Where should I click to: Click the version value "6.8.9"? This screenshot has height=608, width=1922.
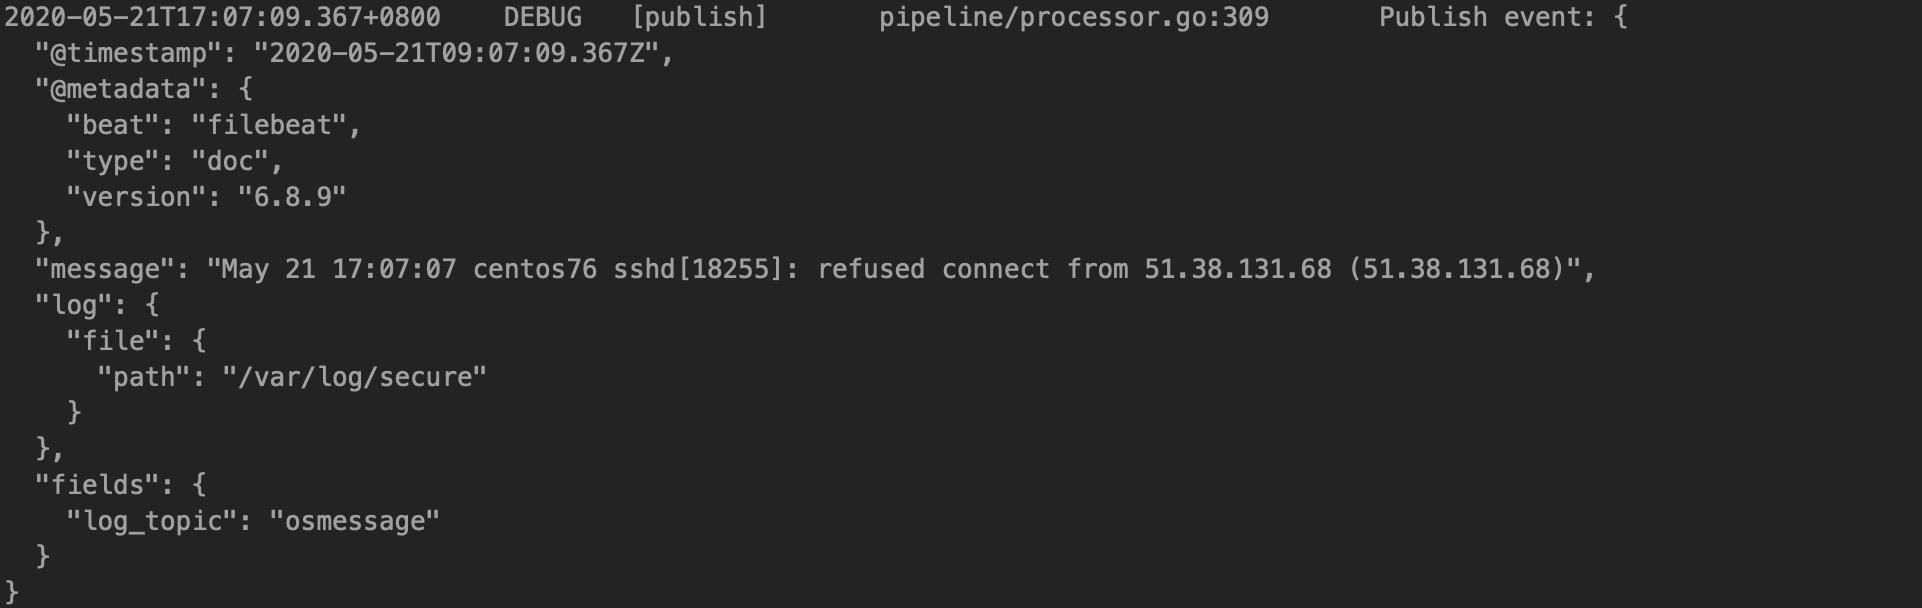292,197
